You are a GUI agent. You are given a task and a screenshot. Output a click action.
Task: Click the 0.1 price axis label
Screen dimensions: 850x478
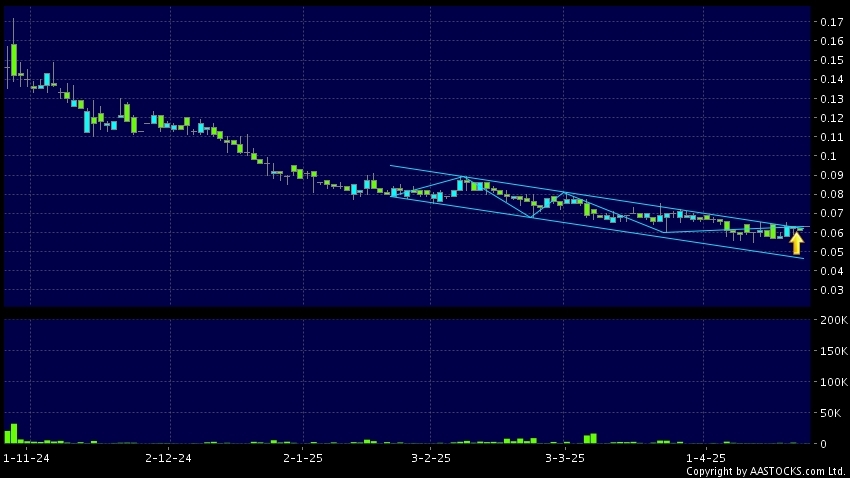828,156
